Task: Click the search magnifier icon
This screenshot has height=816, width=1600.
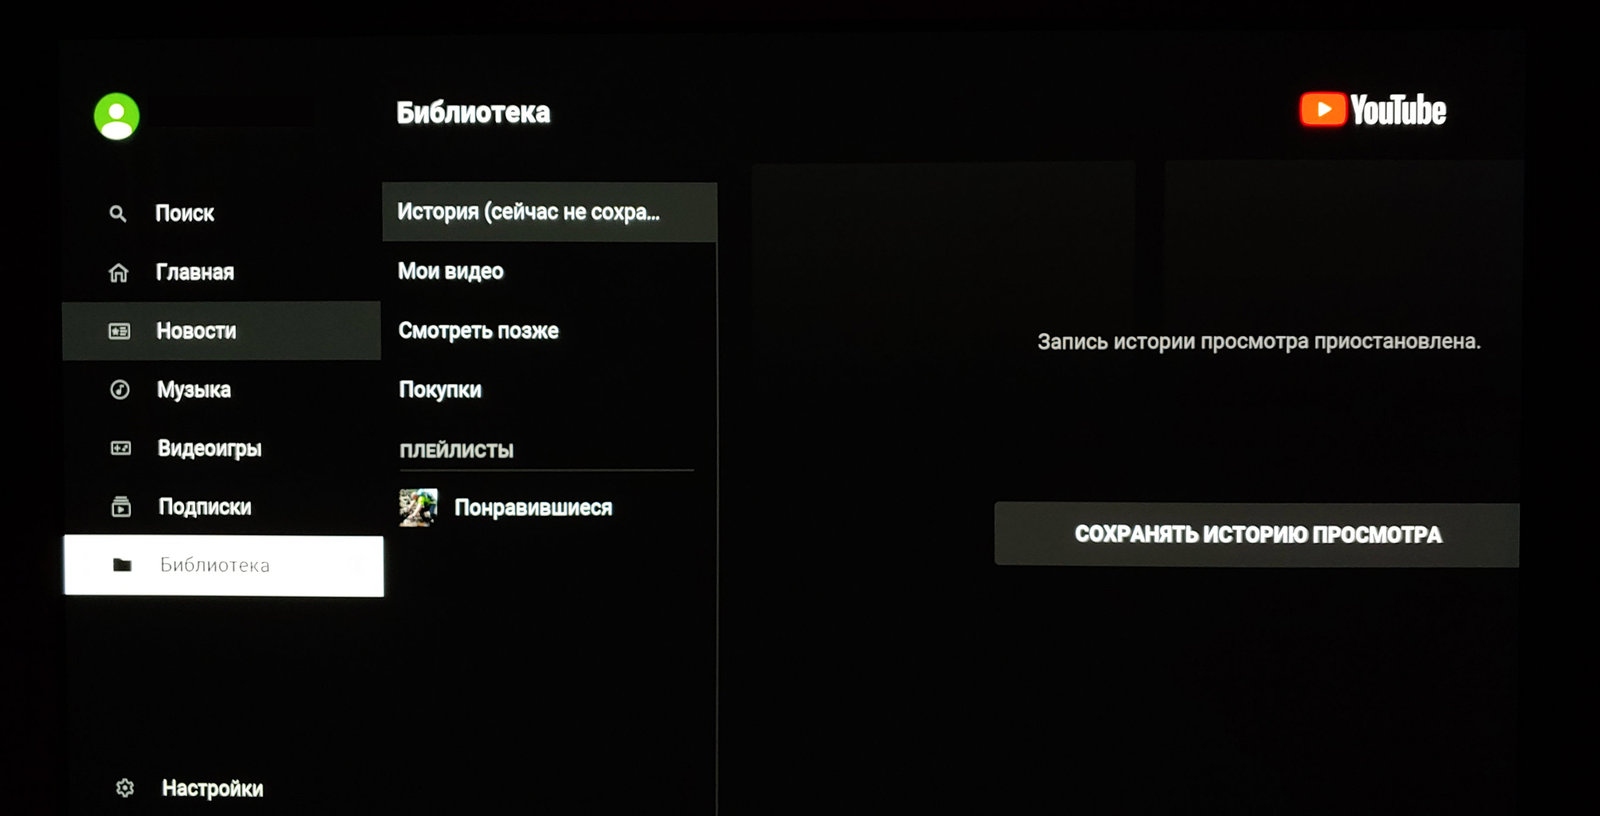Action: 118,213
